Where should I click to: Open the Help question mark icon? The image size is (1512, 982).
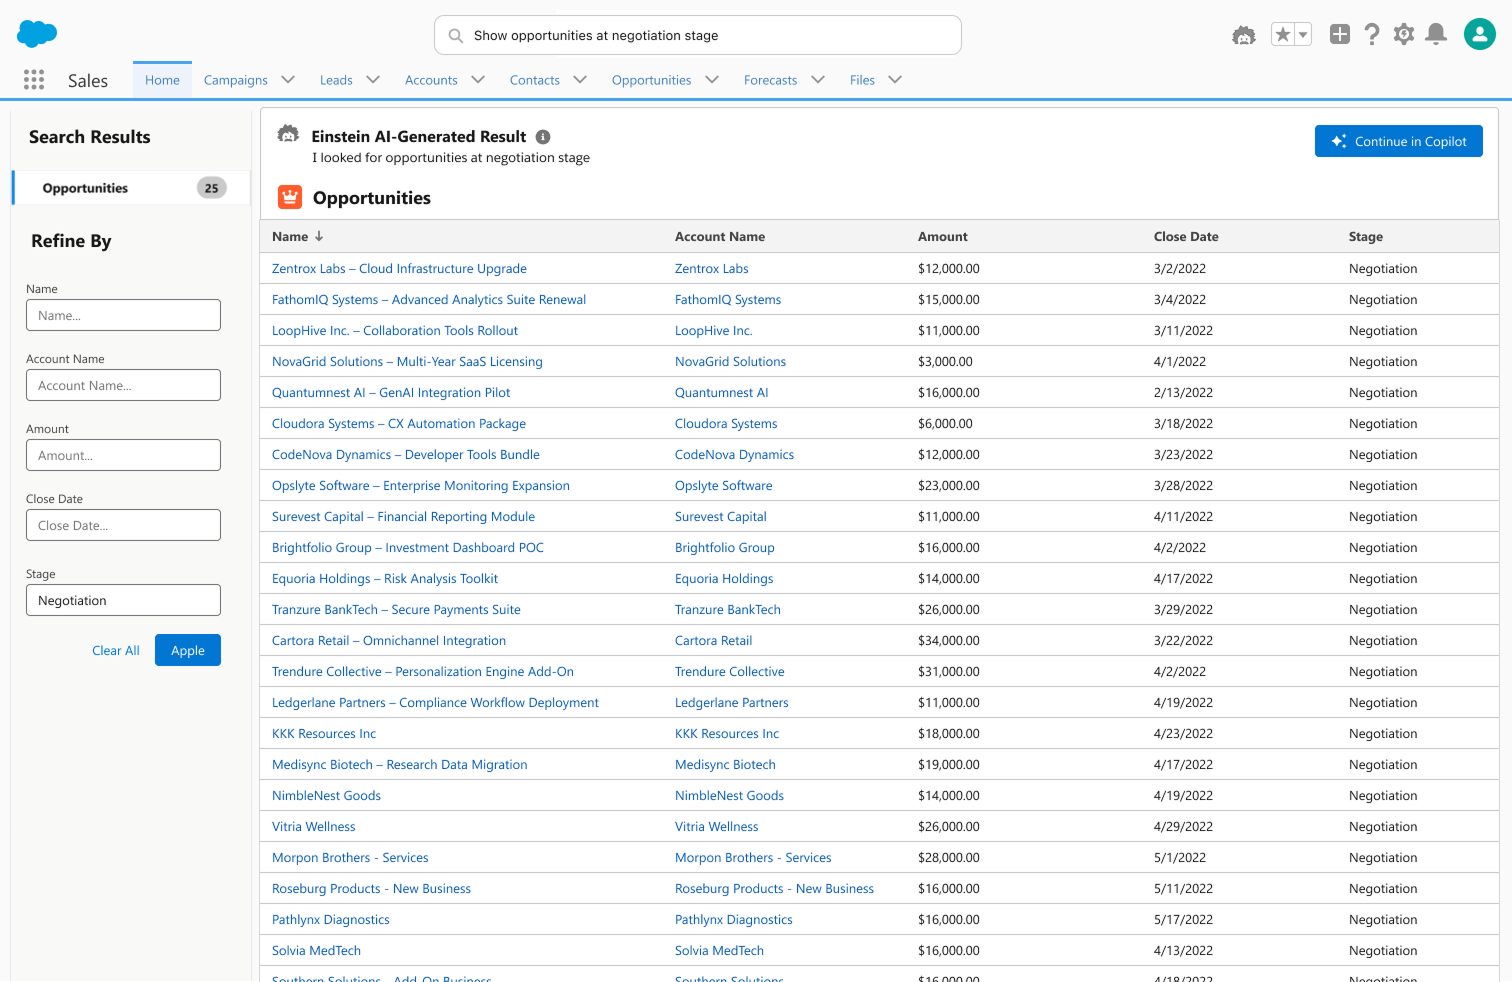click(1372, 35)
